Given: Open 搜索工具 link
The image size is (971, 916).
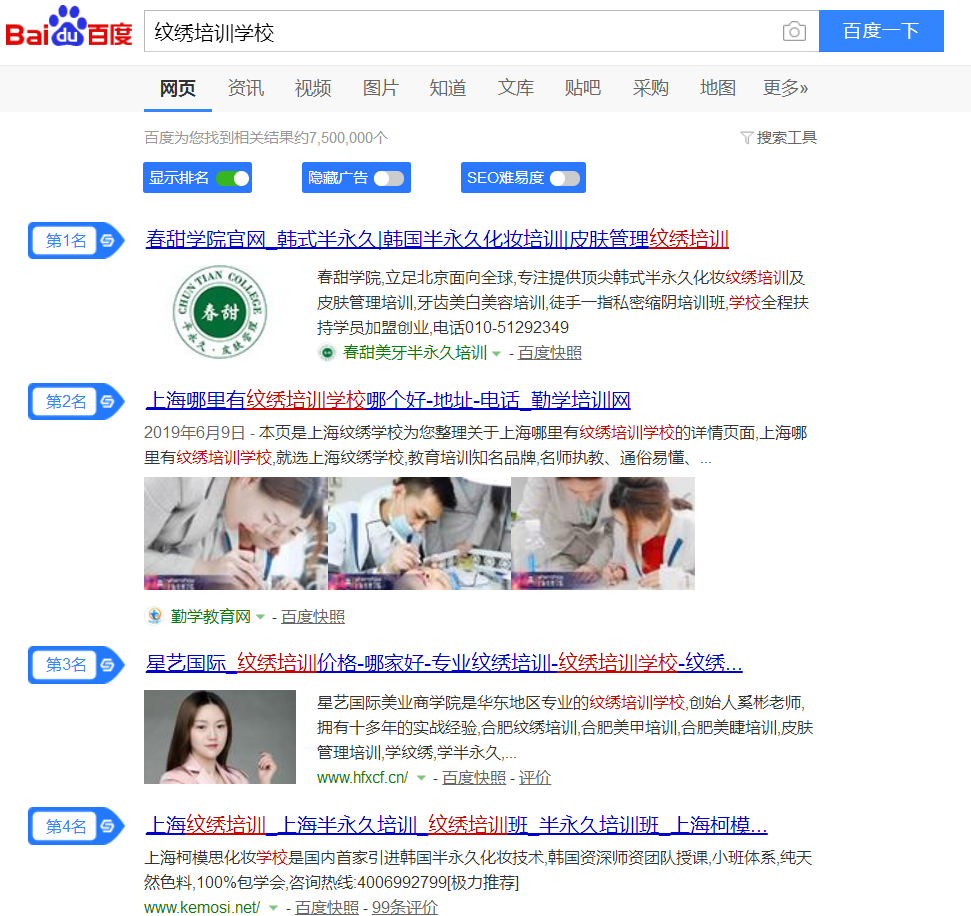Looking at the screenshot, I should (x=786, y=137).
